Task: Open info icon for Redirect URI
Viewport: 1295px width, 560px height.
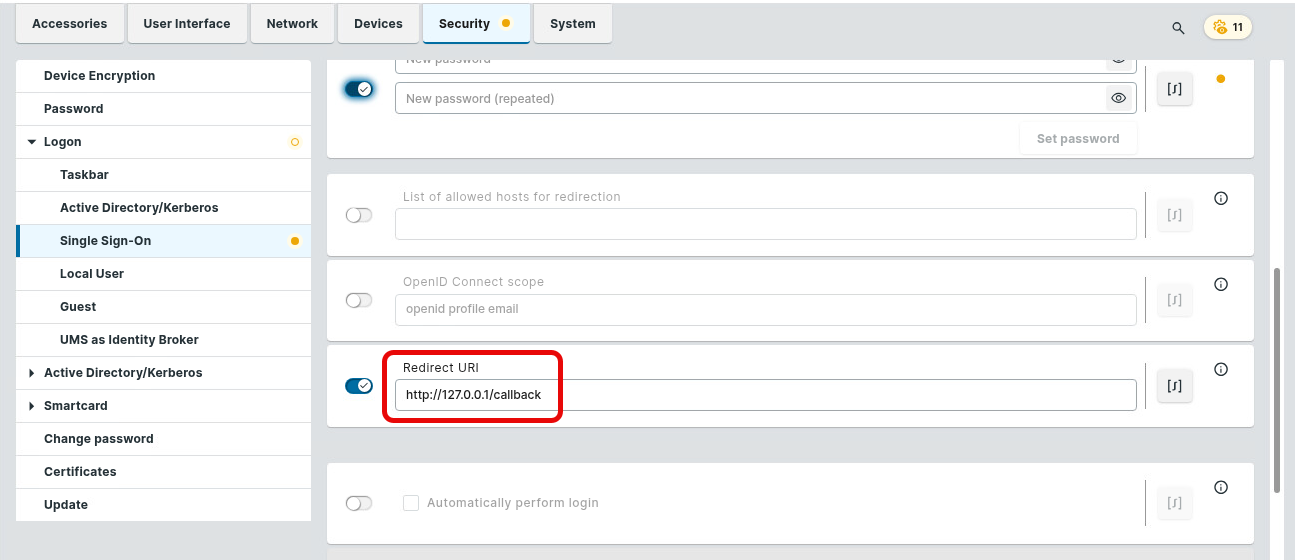Action: [x=1220, y=369]
